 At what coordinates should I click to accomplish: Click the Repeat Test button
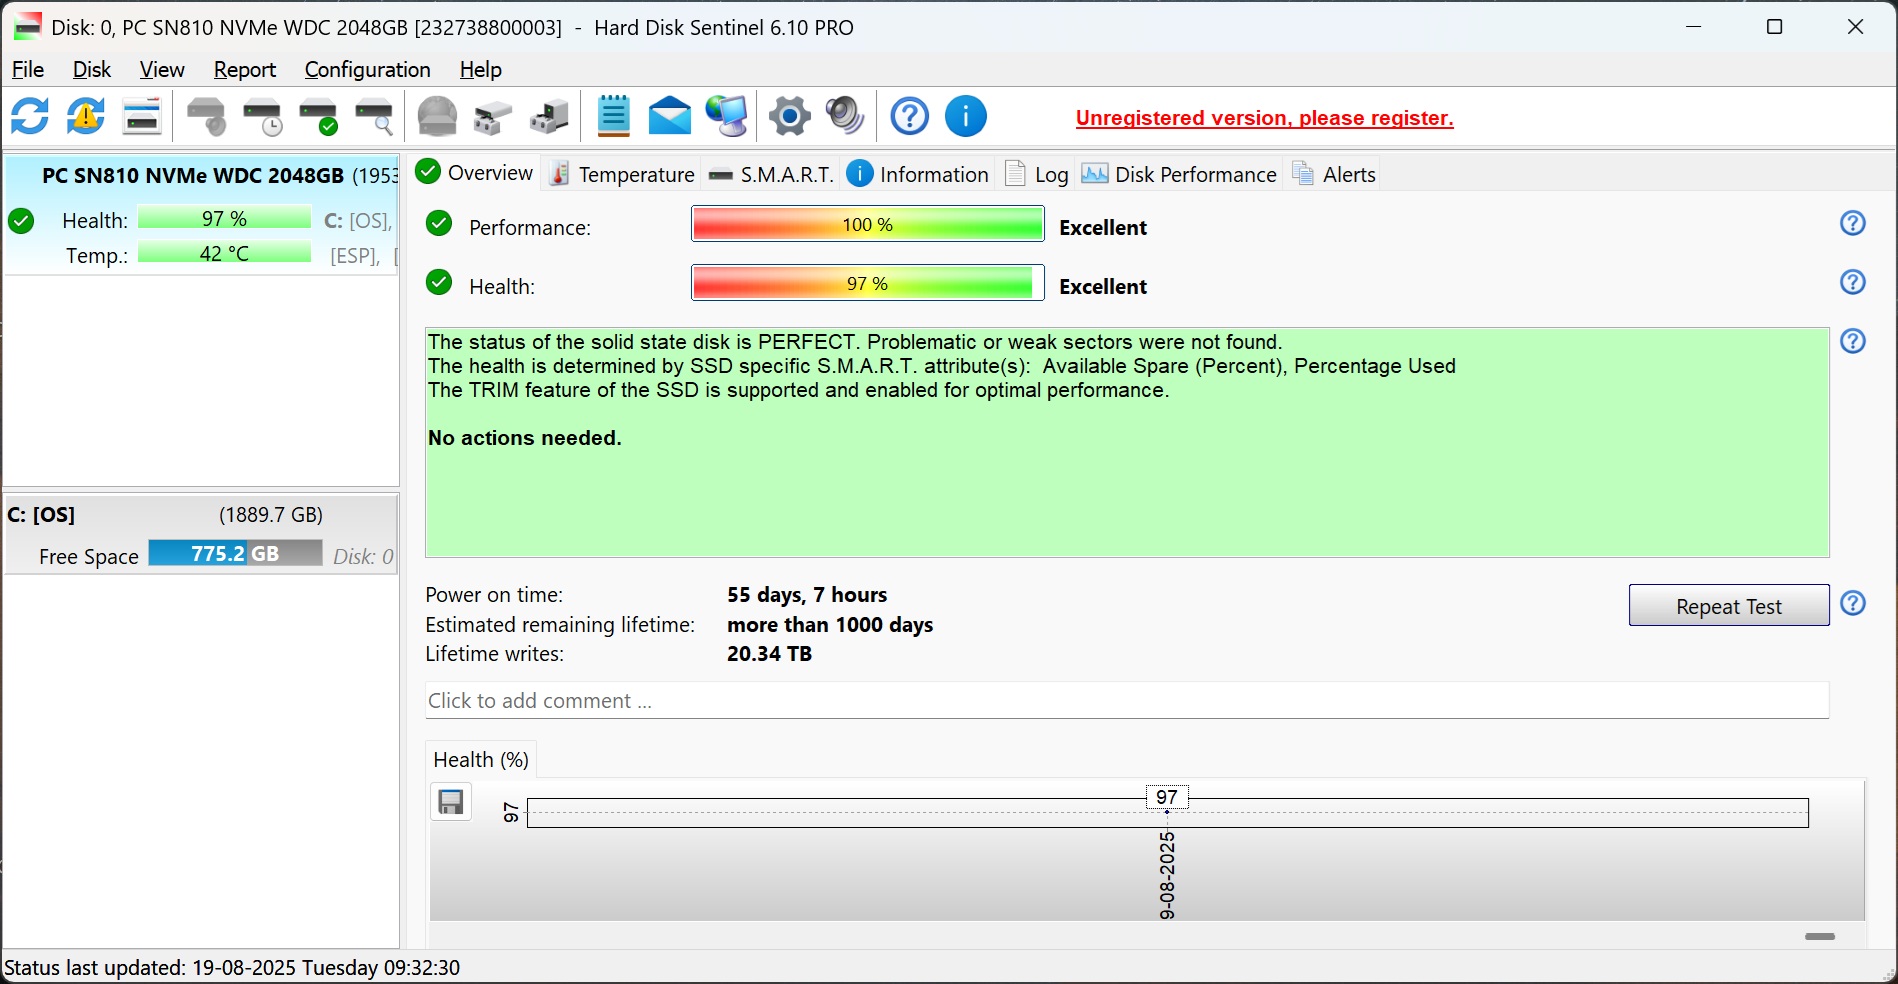[x=1729, y=606]
